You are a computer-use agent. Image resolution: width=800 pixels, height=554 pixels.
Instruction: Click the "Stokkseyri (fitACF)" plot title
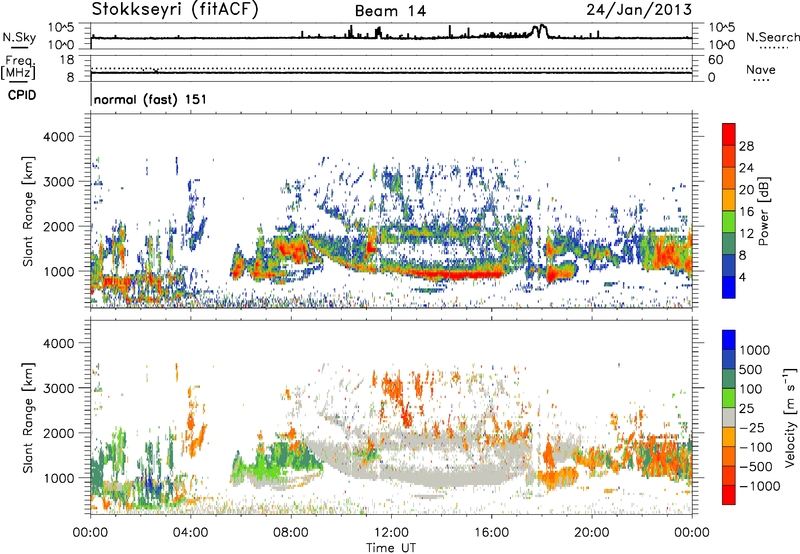[175, 10]
